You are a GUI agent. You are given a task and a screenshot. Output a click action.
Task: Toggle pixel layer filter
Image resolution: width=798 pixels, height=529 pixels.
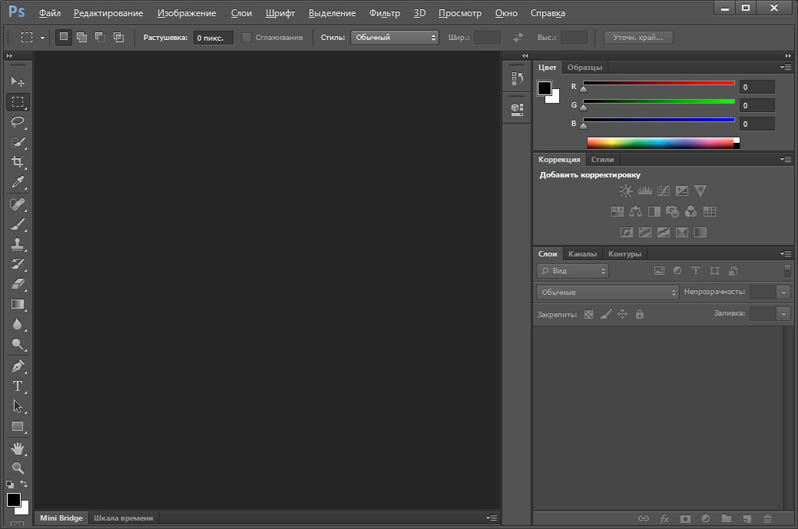click(659, 271)
